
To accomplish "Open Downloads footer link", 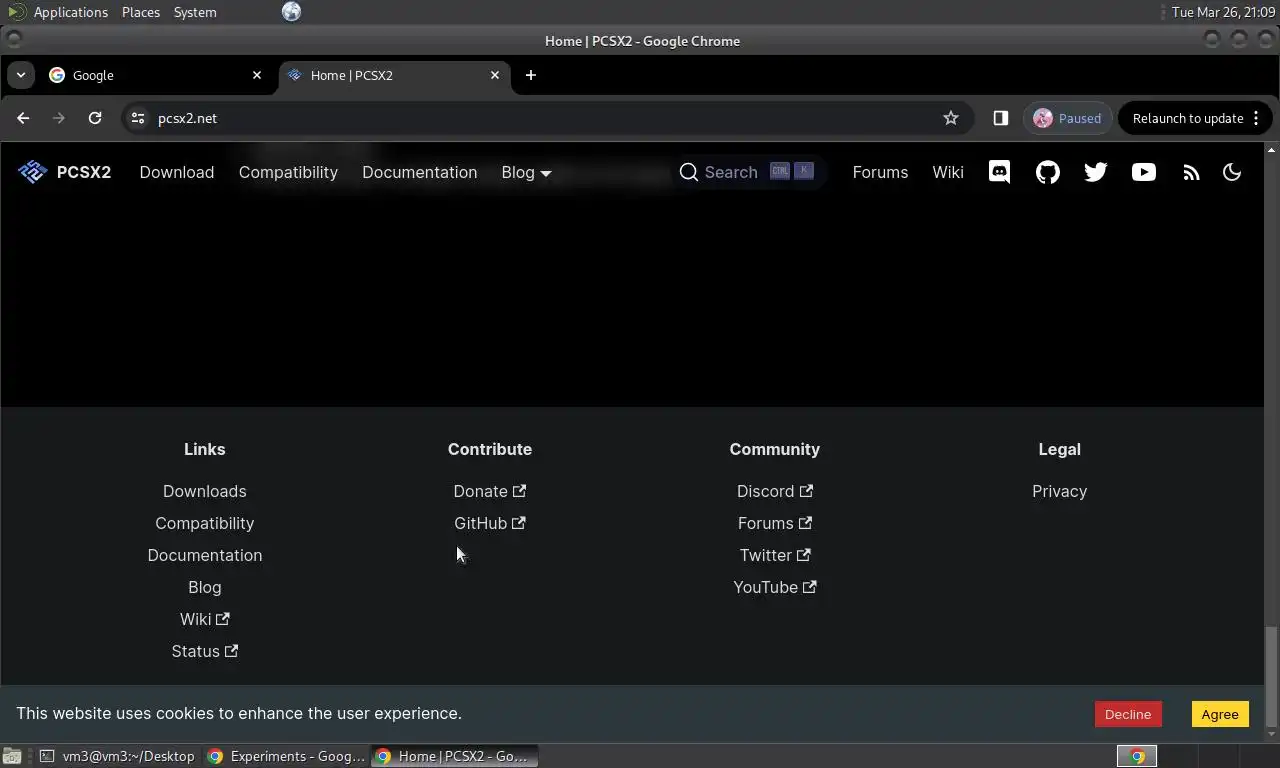I will (205, 491).
